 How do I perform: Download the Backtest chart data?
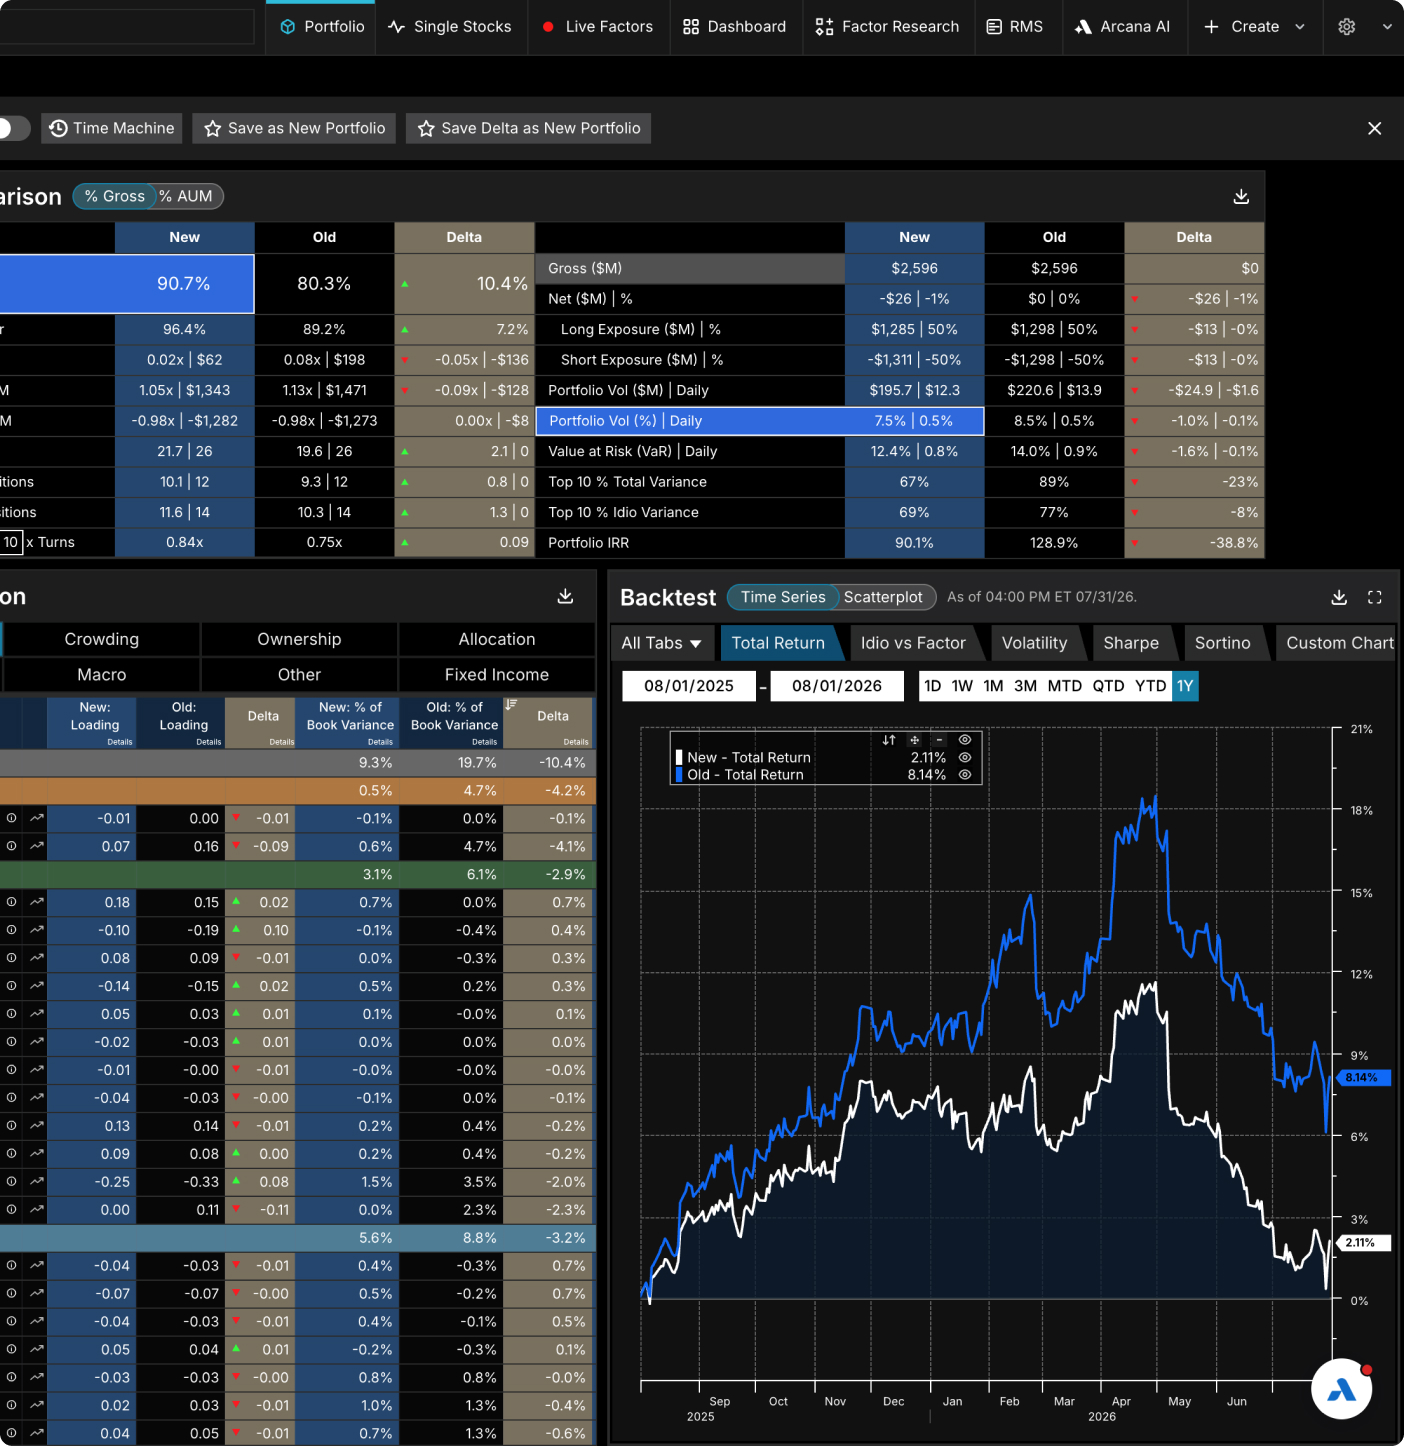(x=1339, y=597)
